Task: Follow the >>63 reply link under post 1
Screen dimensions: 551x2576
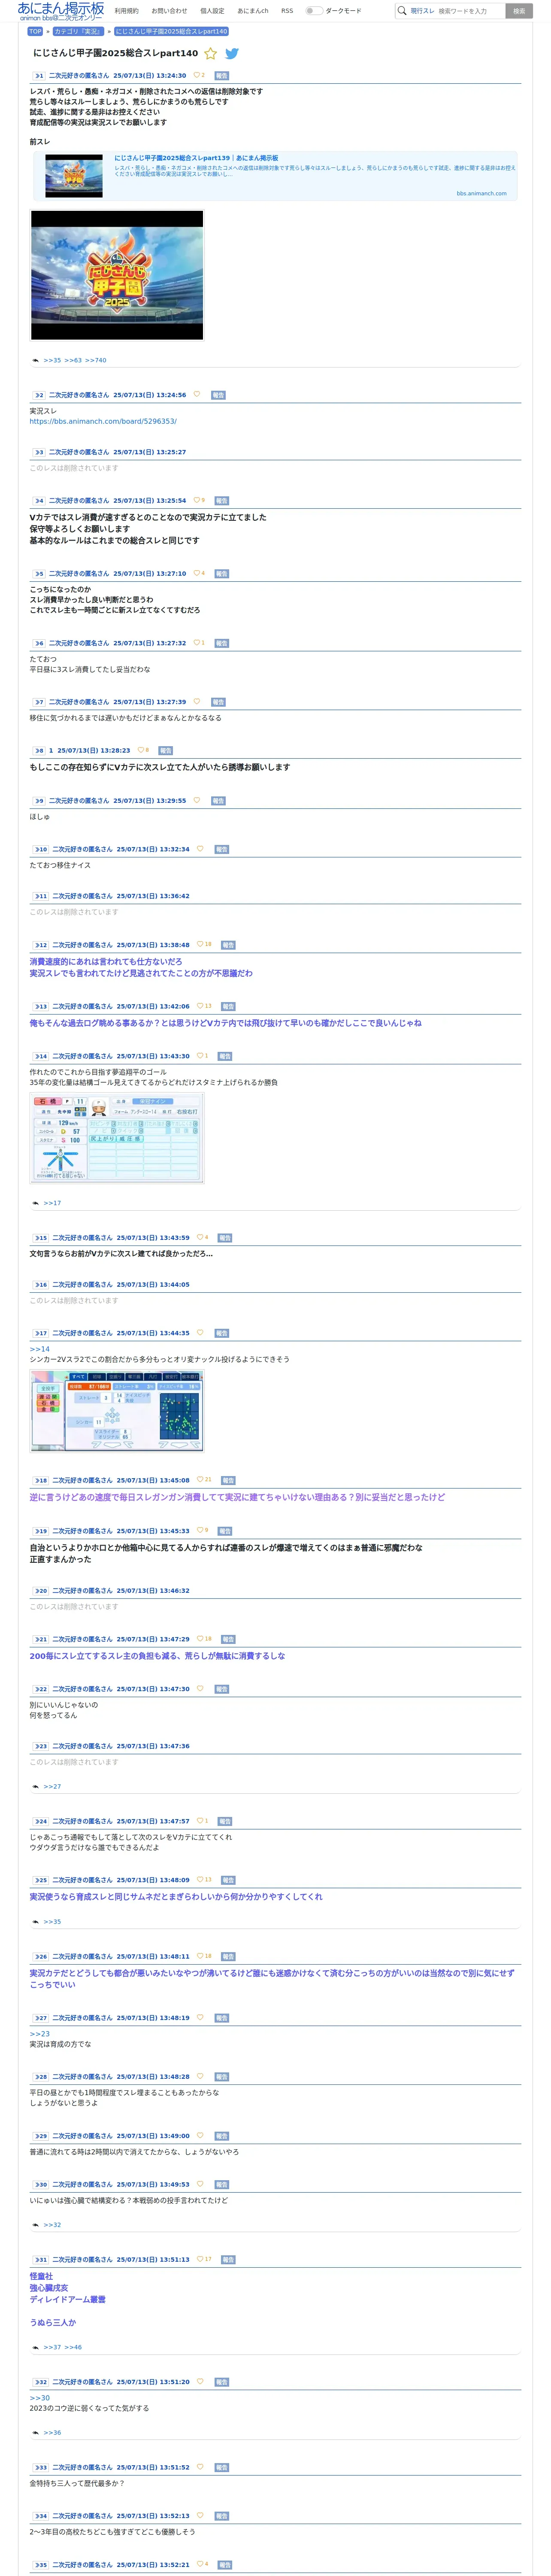Action: pos(74,360)
